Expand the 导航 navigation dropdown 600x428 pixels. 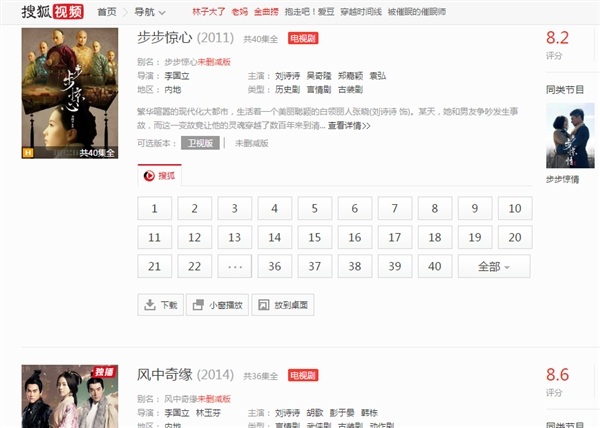coord(150,12)
